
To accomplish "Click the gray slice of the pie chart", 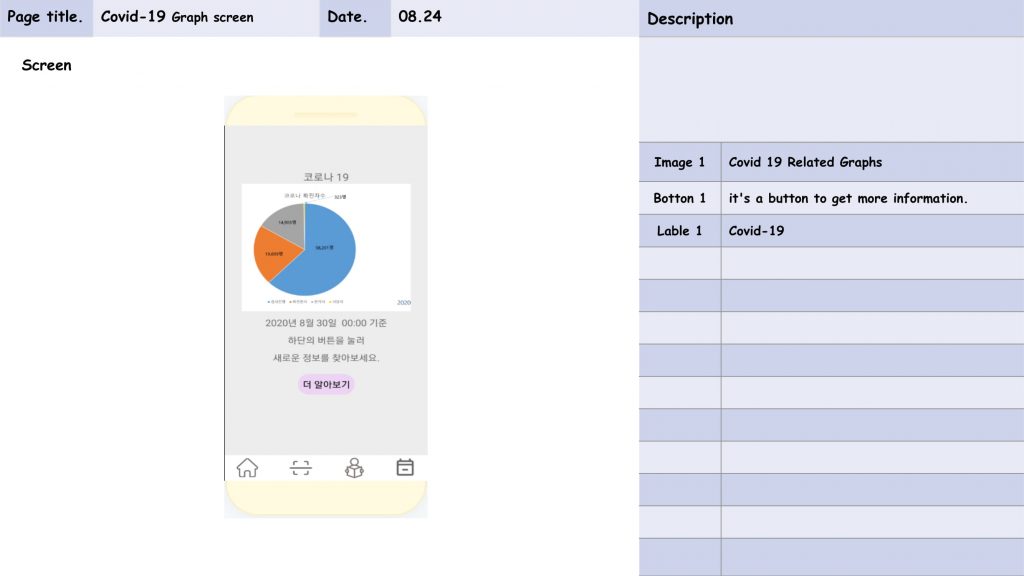I will click(x=286, y=221).
